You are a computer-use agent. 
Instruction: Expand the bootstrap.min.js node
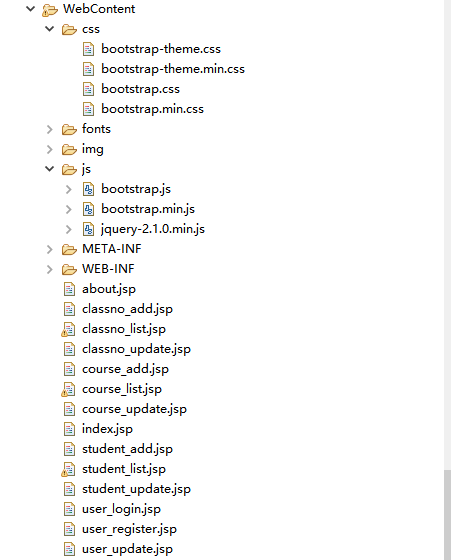[69, 209]
